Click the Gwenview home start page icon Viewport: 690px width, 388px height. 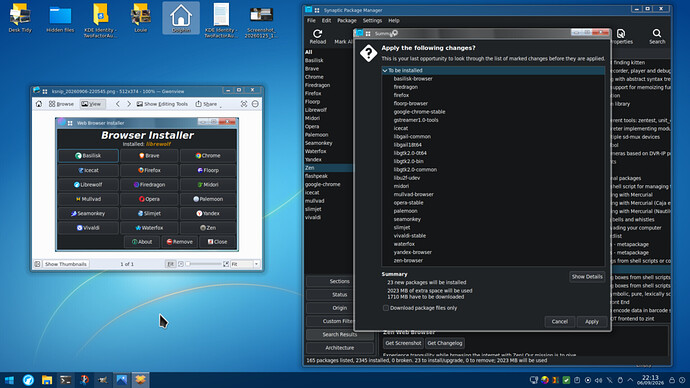tap(39, 104)
